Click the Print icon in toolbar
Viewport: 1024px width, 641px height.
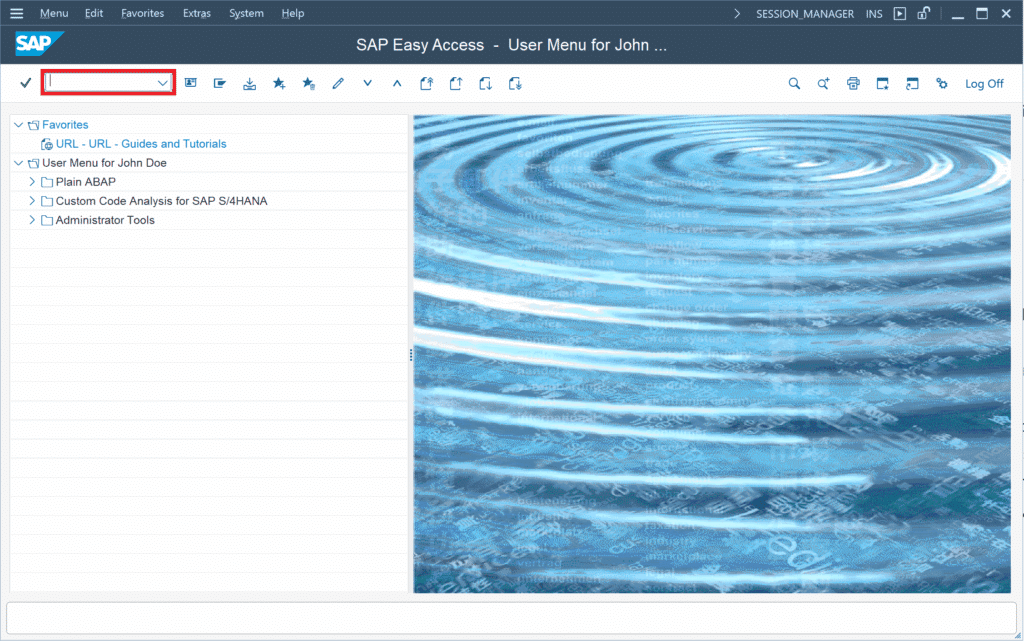[853, 84]
